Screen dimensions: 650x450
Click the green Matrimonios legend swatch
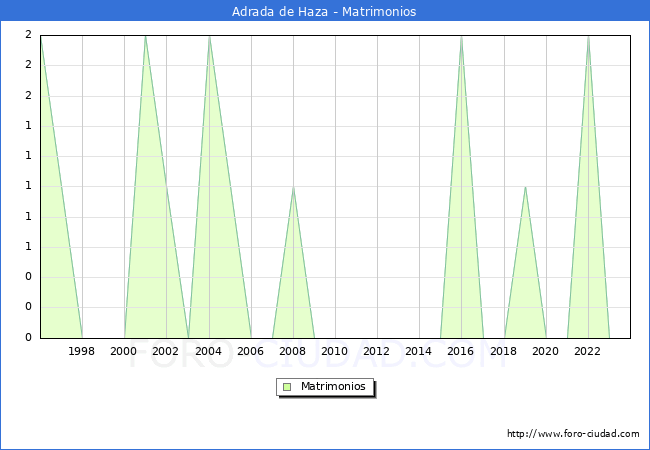click(x=287, y=386)
